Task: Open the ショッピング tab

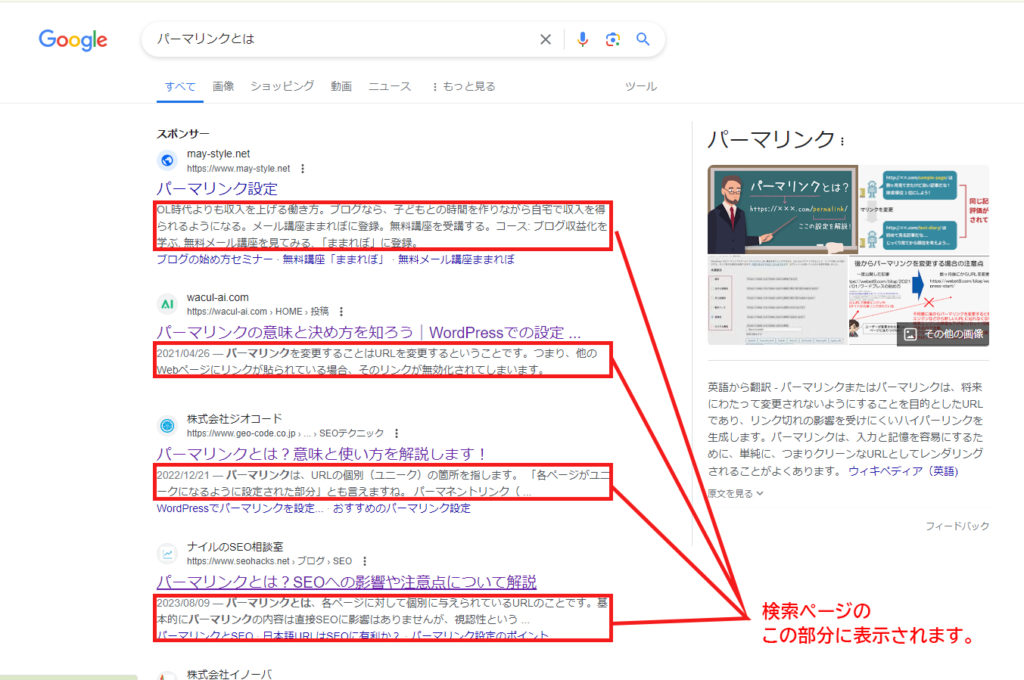Action: tap(282, 87)
